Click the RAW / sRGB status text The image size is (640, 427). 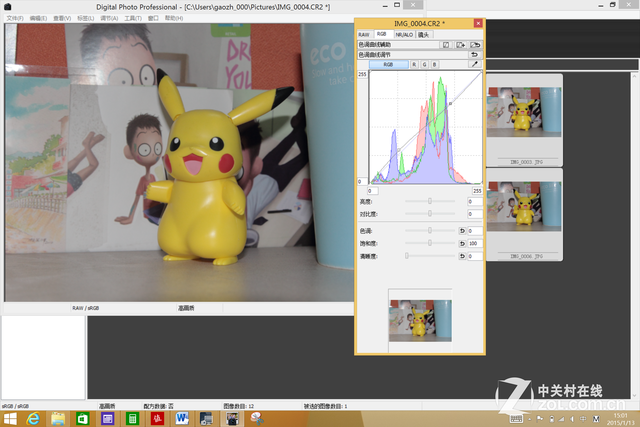coord(86,308)
